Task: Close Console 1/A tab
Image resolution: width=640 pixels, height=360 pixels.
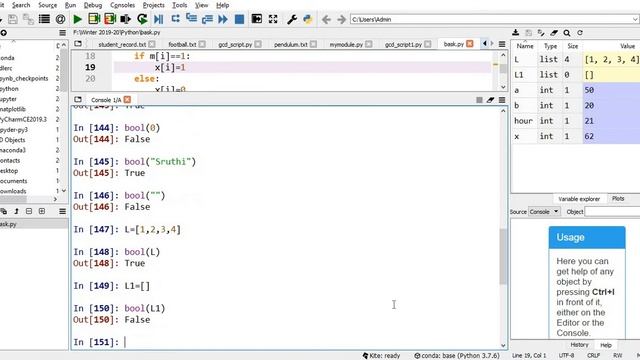Action: pos(127,100)
